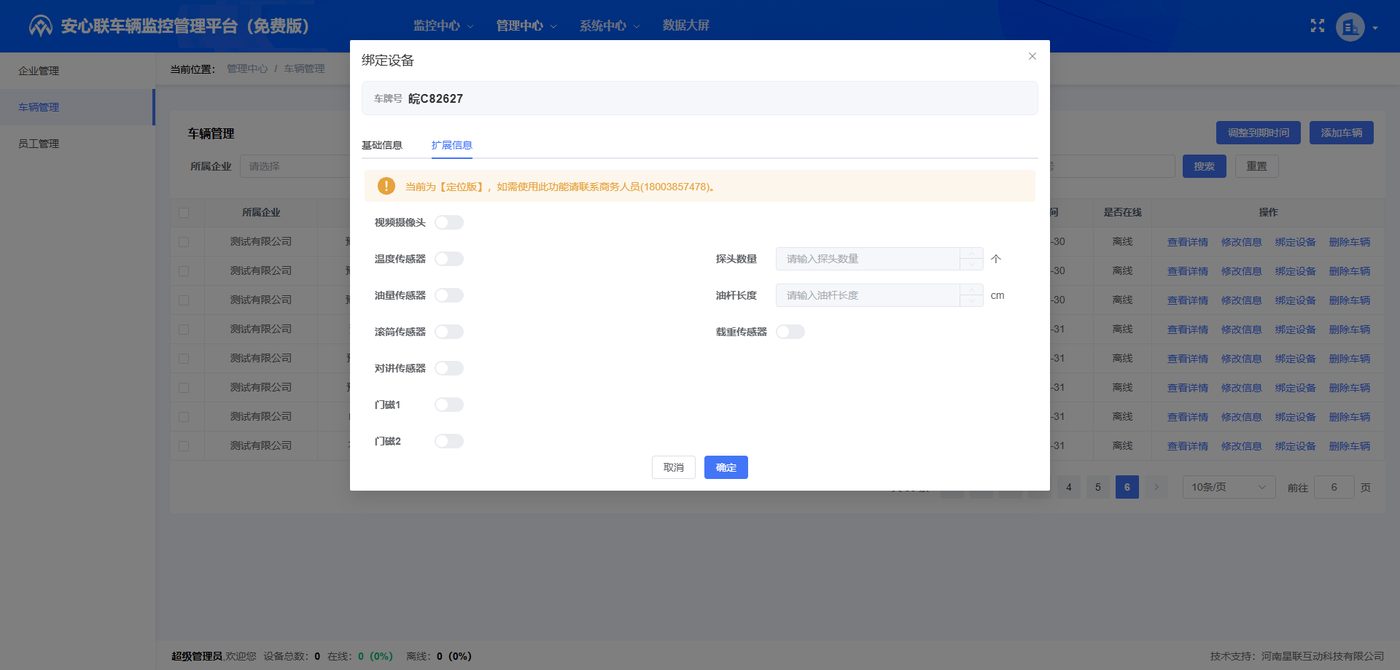This screenshot has height=670, width=1400.
Task: Click the 所属企业 column header
Action: (261, 212)
